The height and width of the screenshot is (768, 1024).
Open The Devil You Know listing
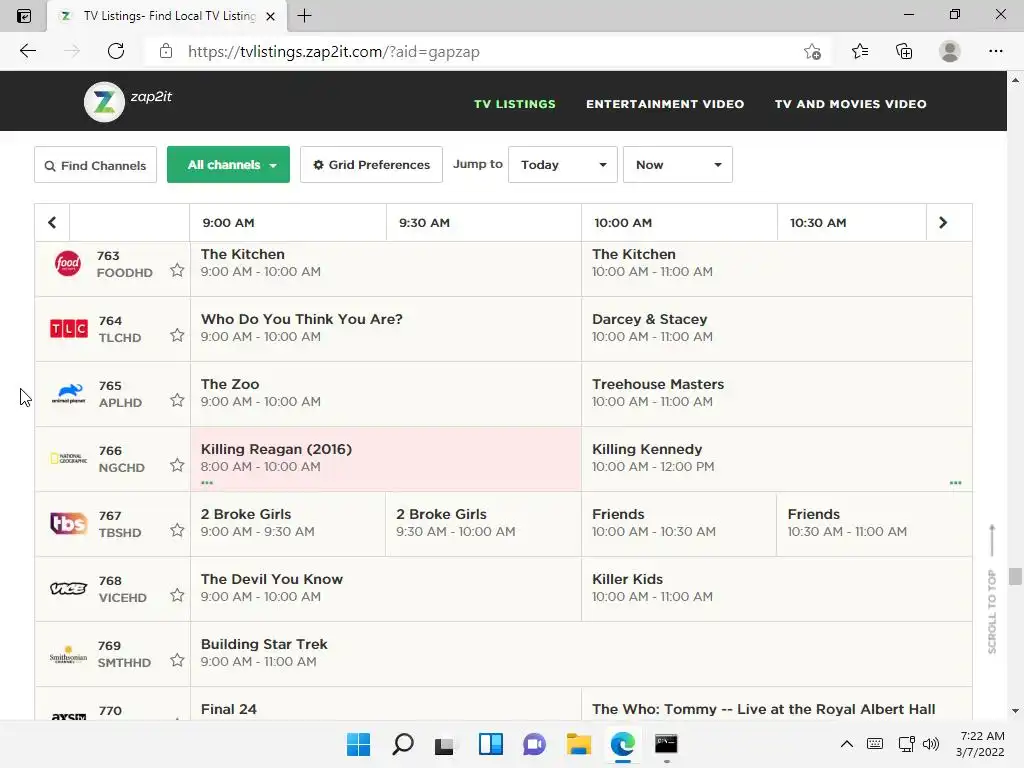(385, 588)
